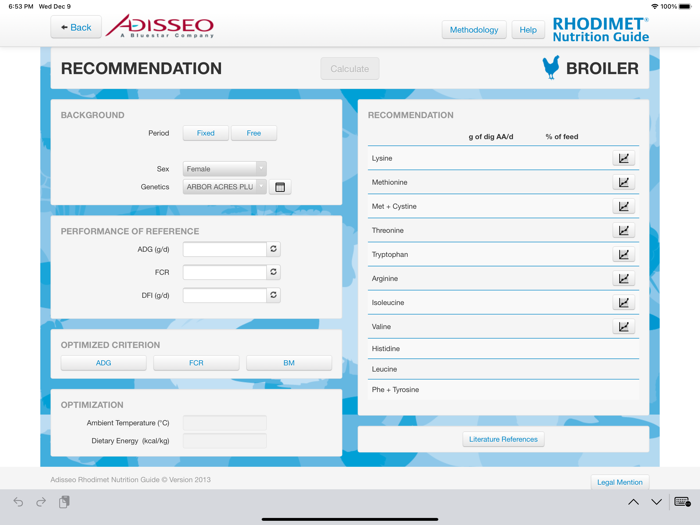Tap the DFI (g/d) input field
Screen dimensions: 700x525
pyautogui.click(x=224, y=295)
